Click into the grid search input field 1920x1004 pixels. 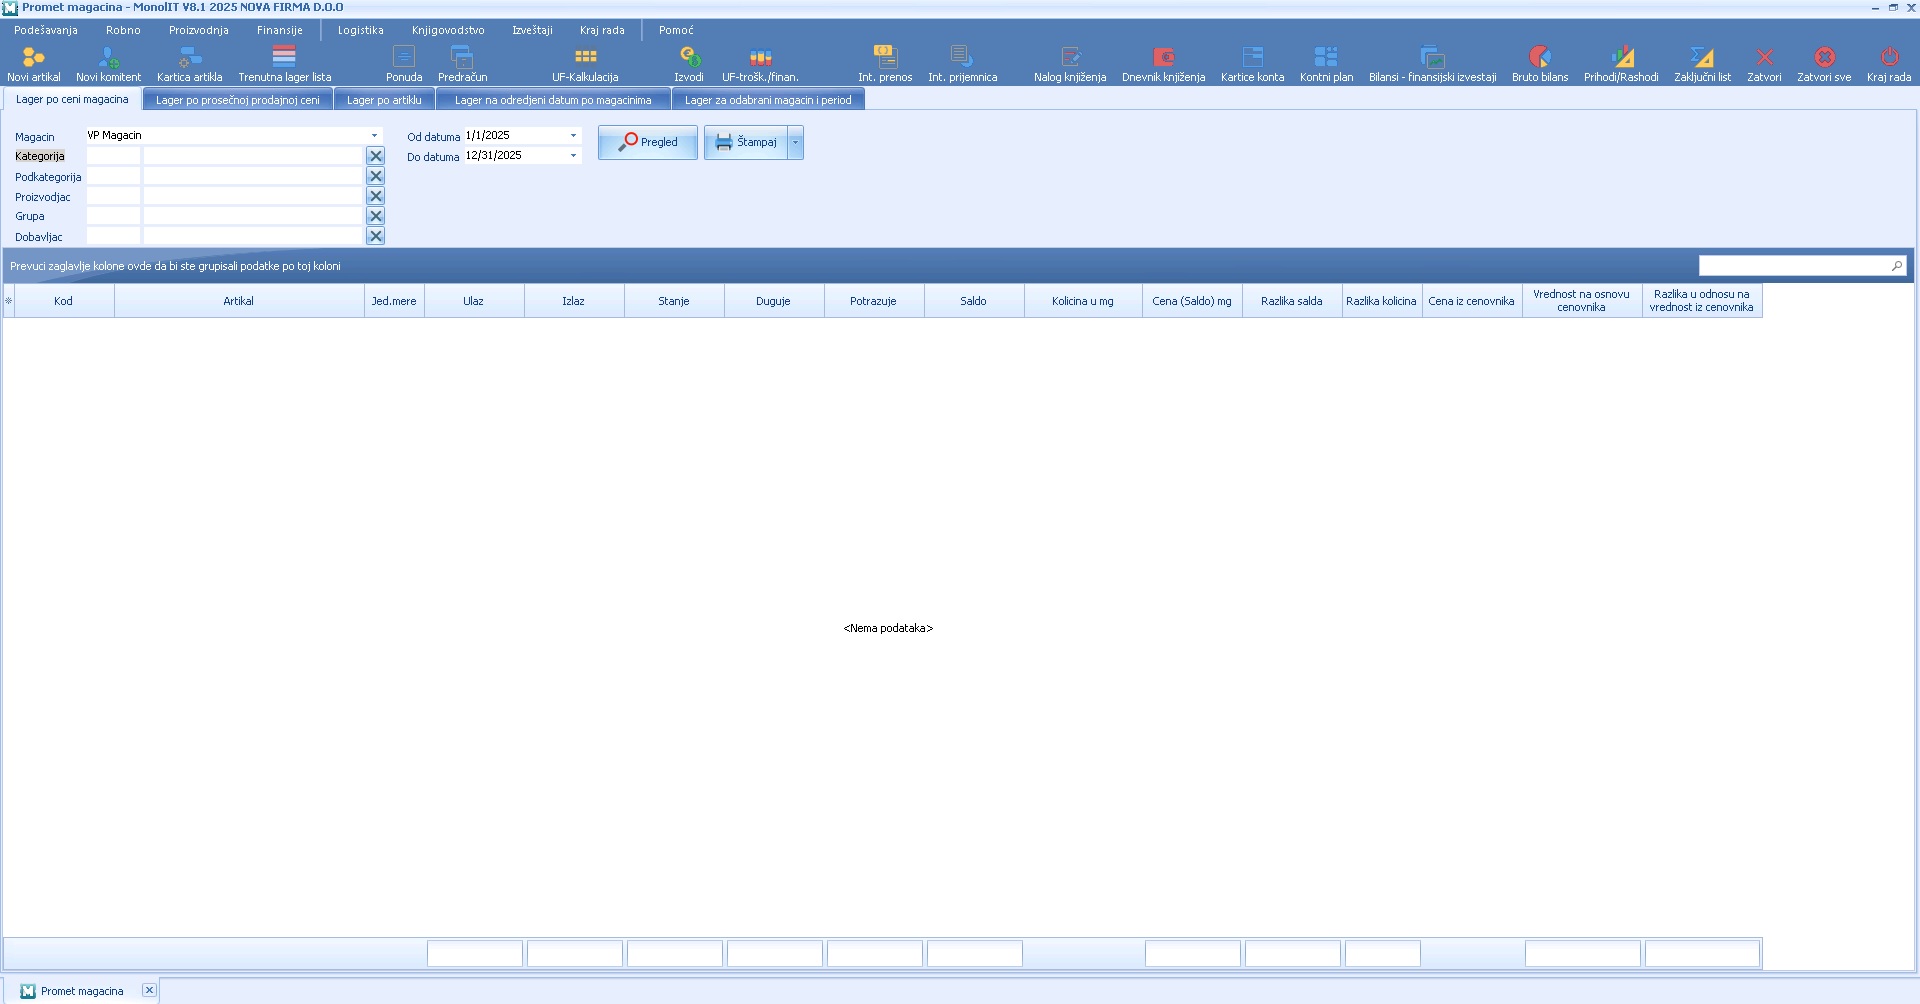click(1794, 265)
